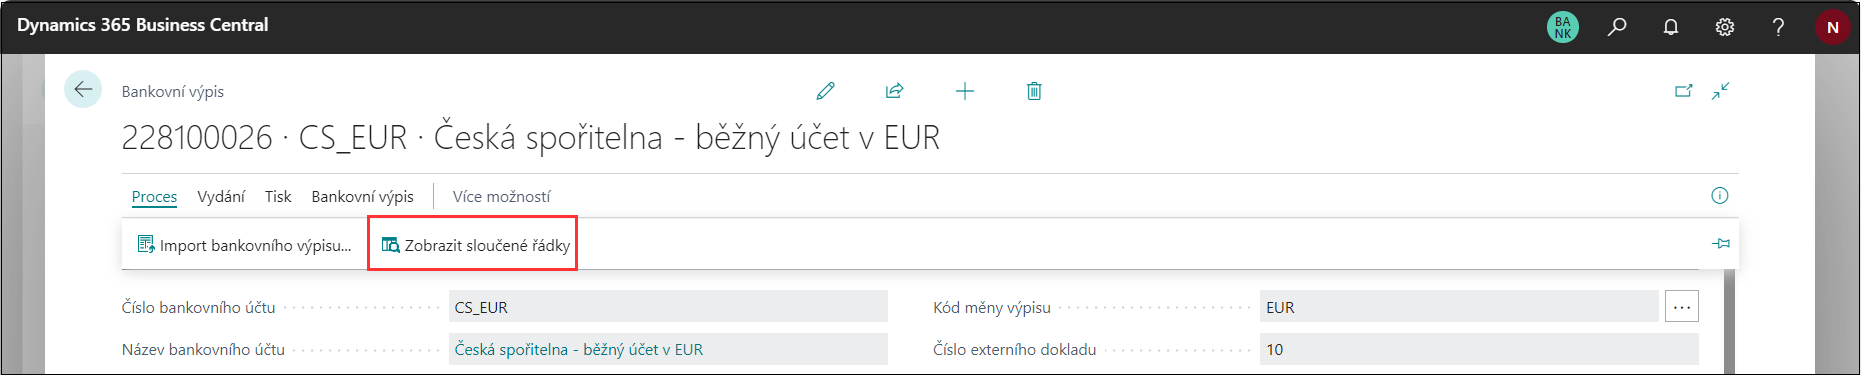Open help question mark
The width and height of the screenshot is (1861, 375).
click(1778, 27)
